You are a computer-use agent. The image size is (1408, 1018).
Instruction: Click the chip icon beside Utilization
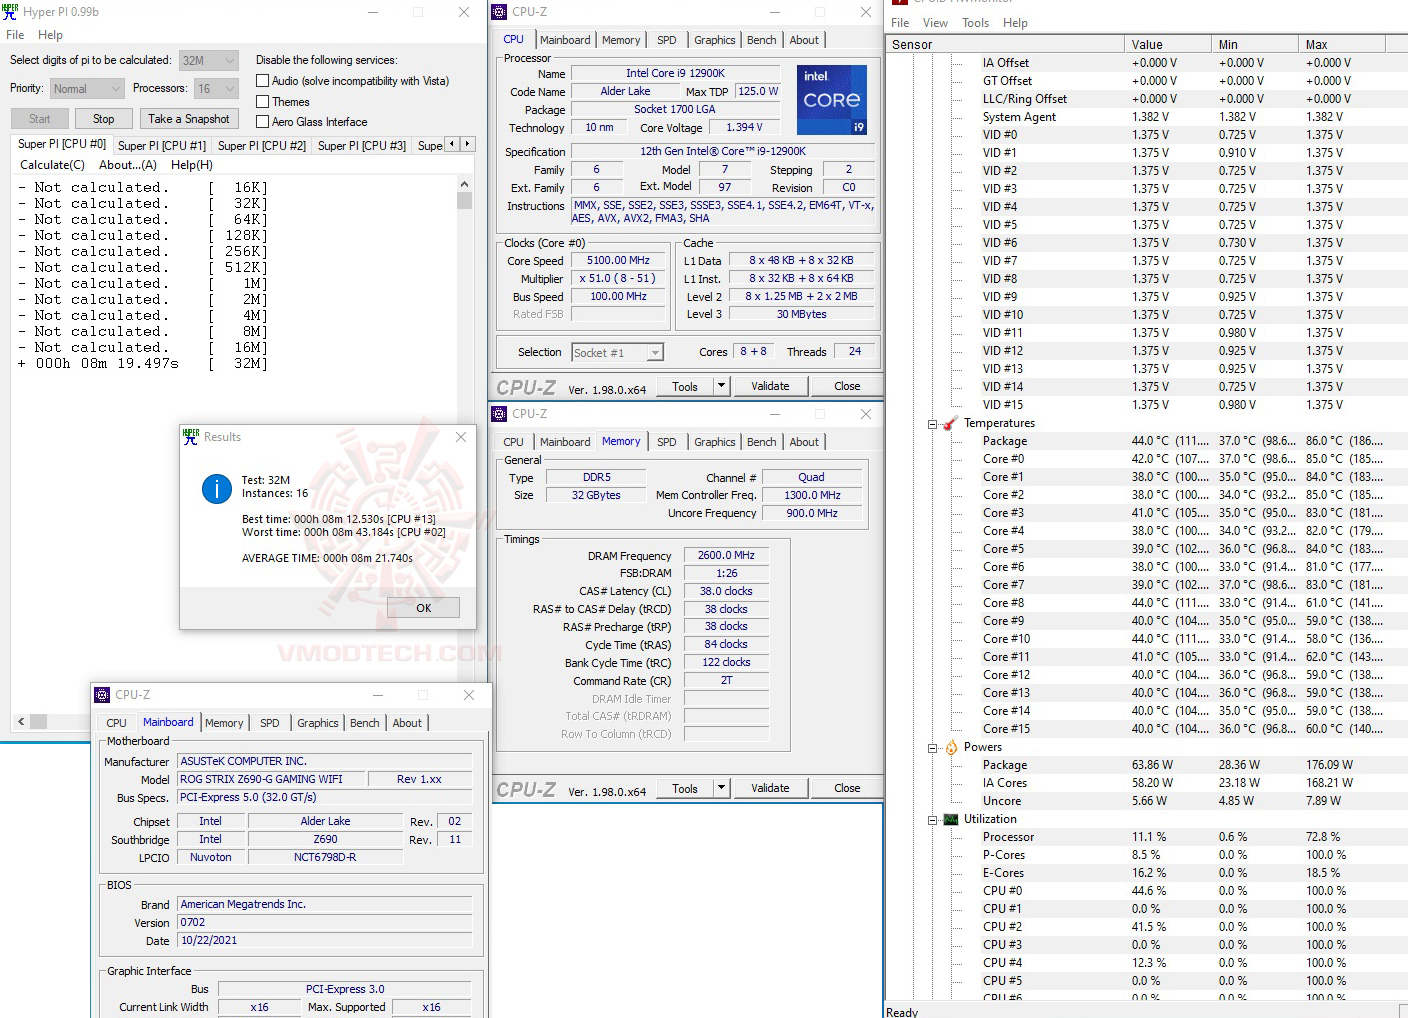[950, 819]
